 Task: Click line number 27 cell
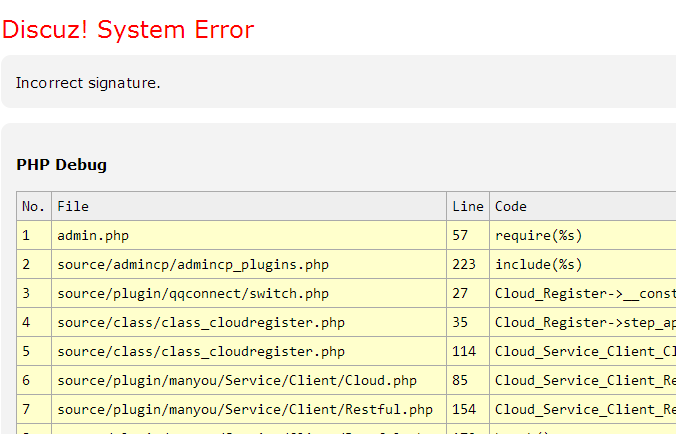tap(468, 293)
